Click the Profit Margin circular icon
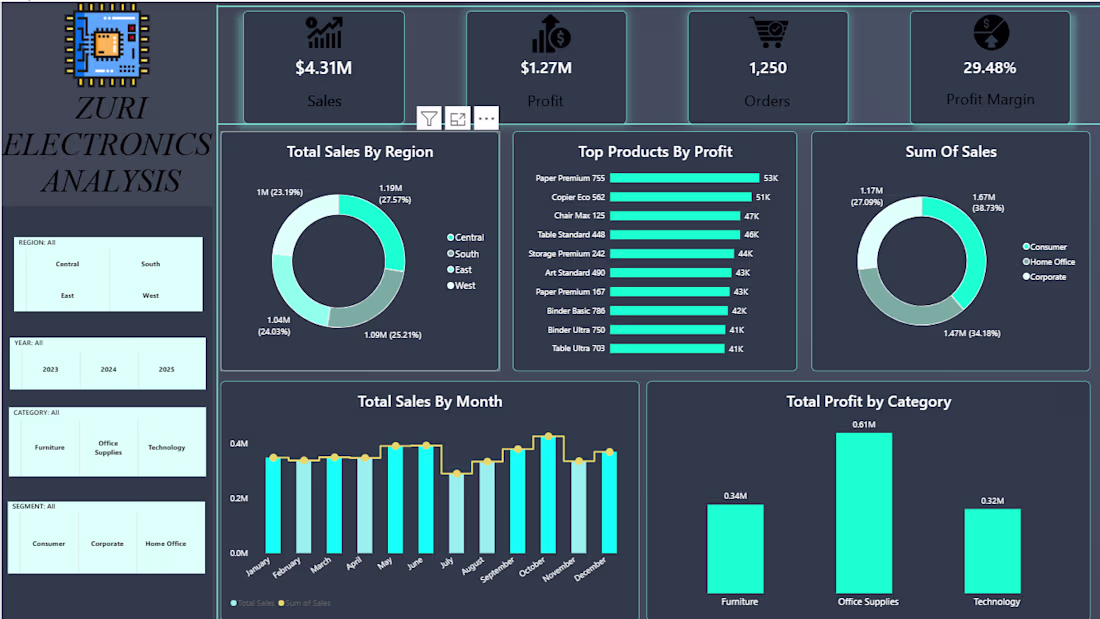 (x=991, y=32)
